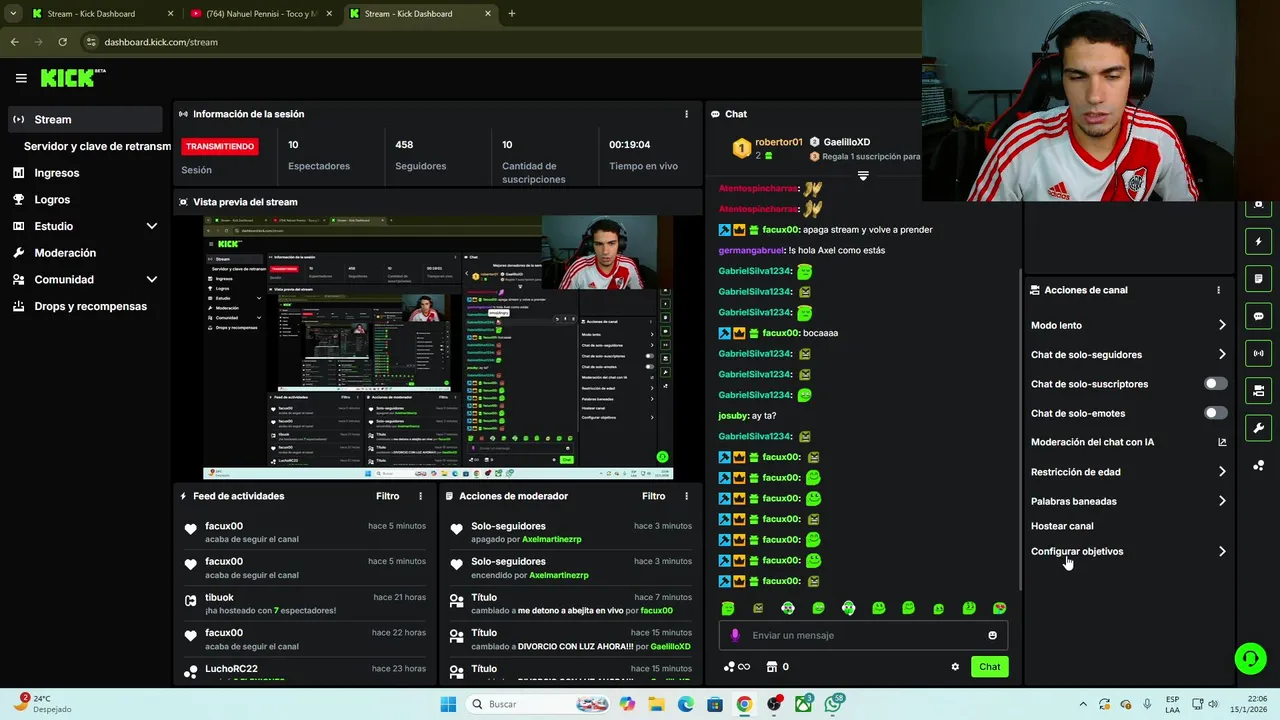Click the microphone icon in message box
Viewport: 1280px width, 720px height.
[x=735, y=635]
